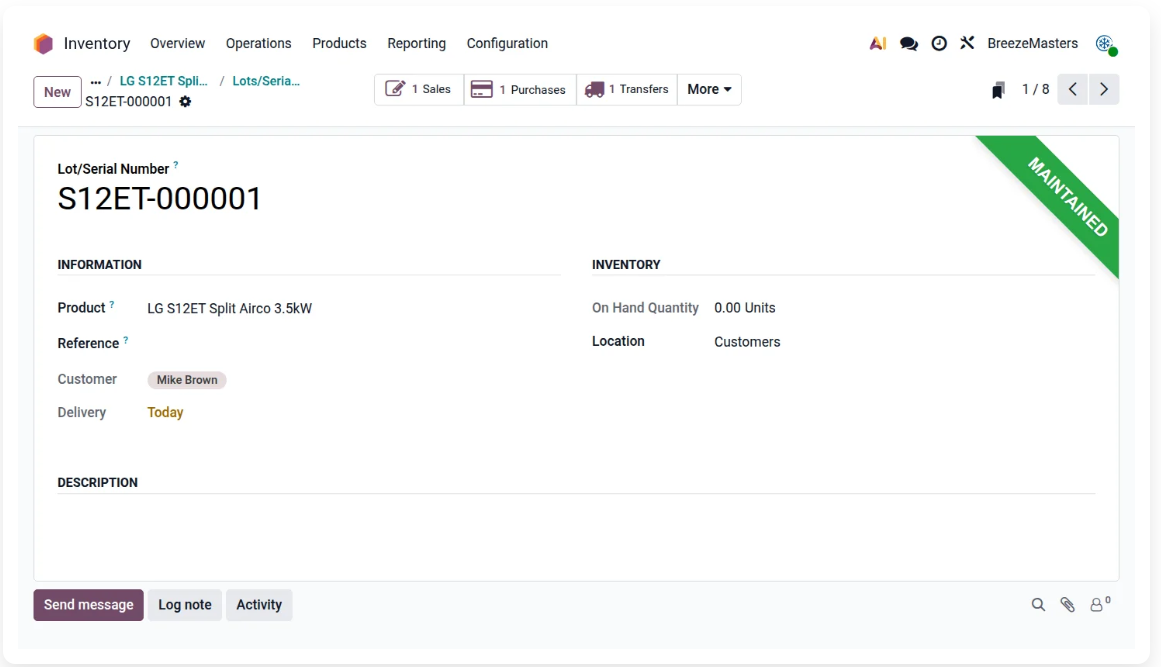Open the AI assistant icon
The width and height of the screenshot is (1161, 667).
pyautogui.click(x=877, y=44)
